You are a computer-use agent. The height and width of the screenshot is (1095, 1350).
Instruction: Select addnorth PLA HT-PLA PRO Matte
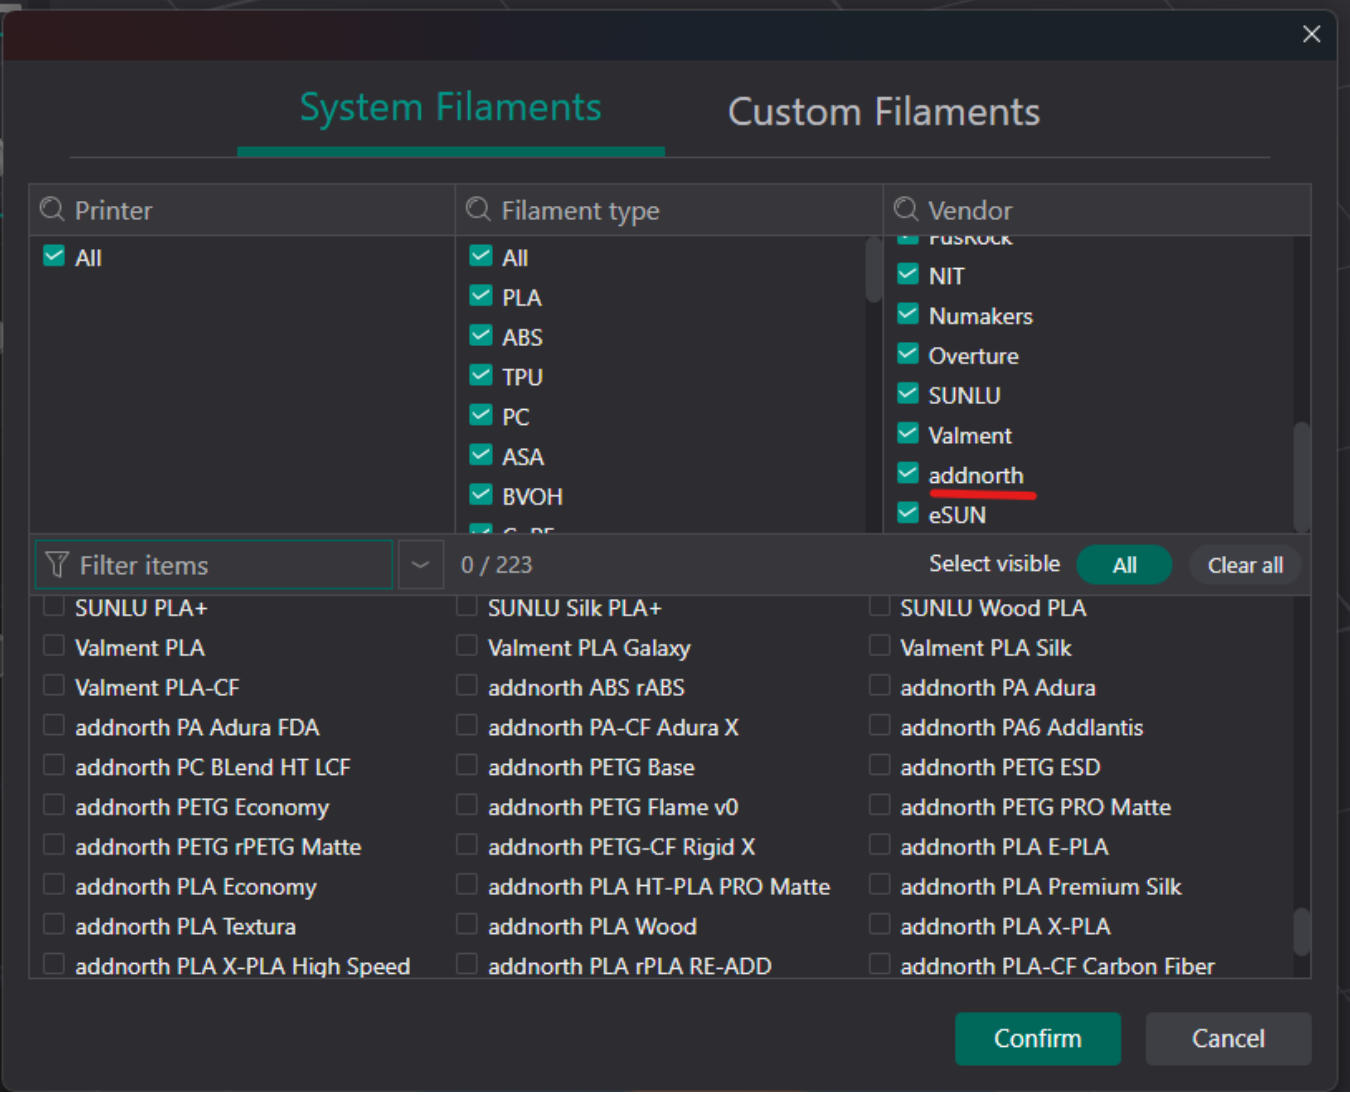(x=467, y=885)
